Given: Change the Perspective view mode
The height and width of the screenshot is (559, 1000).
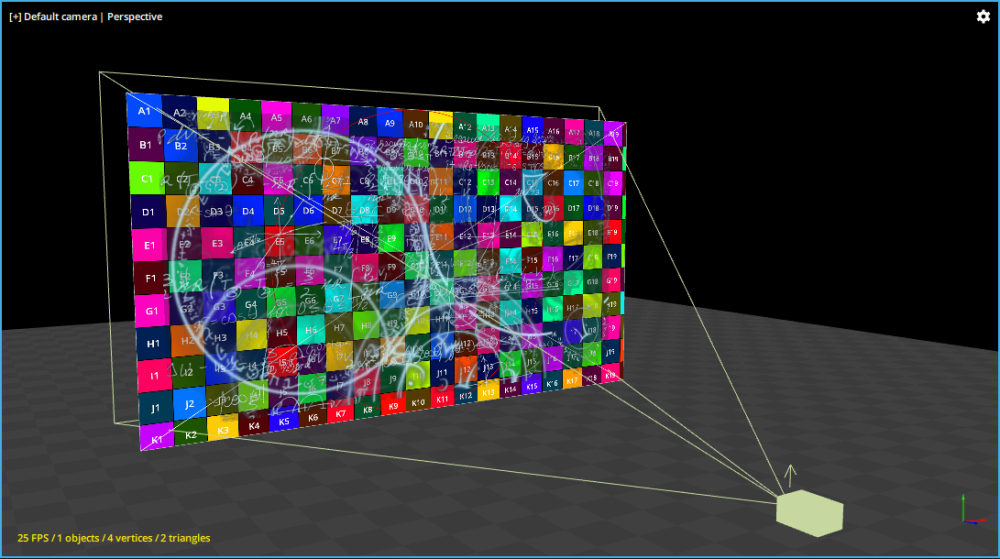Looking at the screenshot, I should 135,17.
